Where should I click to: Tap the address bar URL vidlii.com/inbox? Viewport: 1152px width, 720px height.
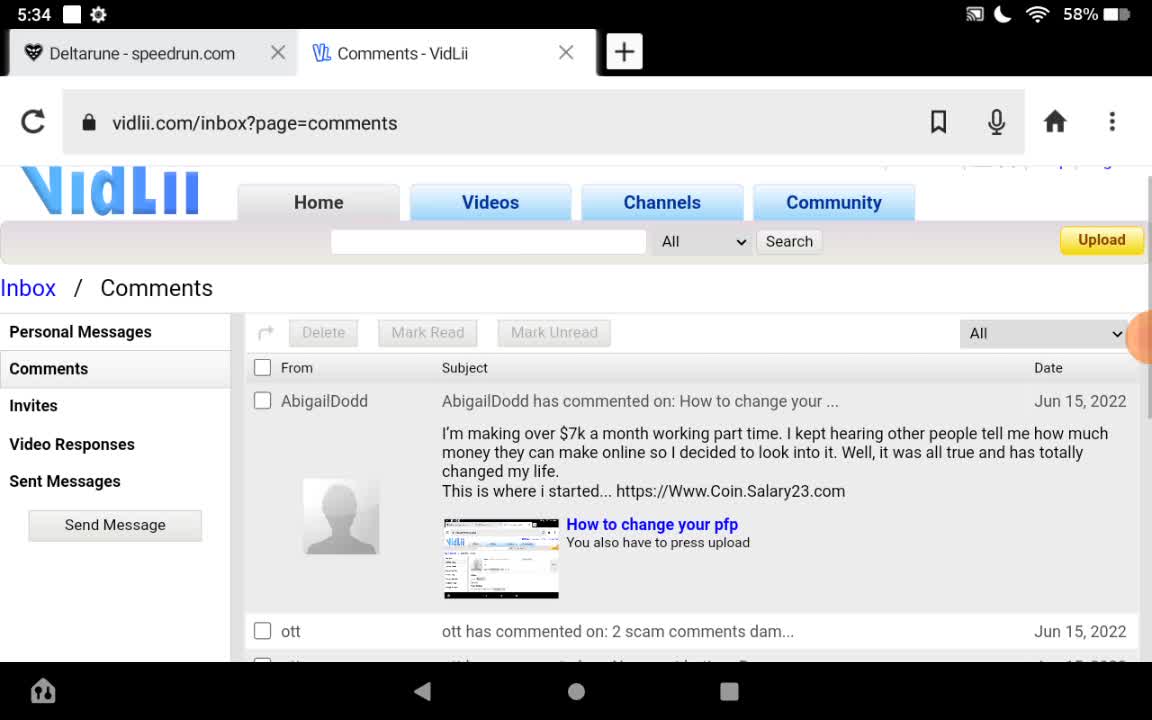click(x=254, y=123)
